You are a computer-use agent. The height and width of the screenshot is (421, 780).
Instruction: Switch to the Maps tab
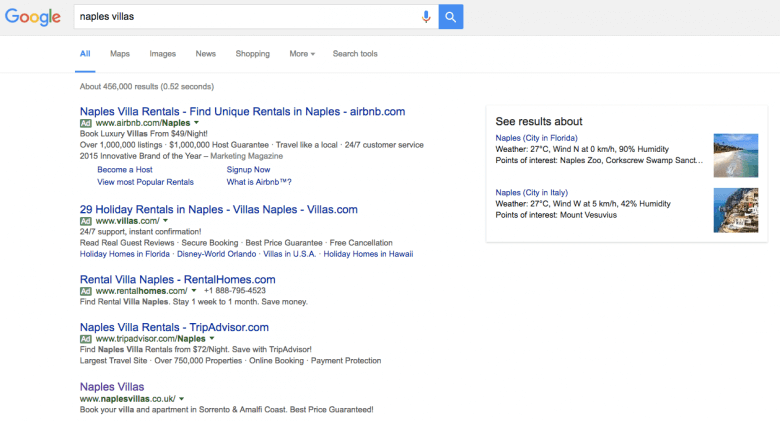[120, 54]
